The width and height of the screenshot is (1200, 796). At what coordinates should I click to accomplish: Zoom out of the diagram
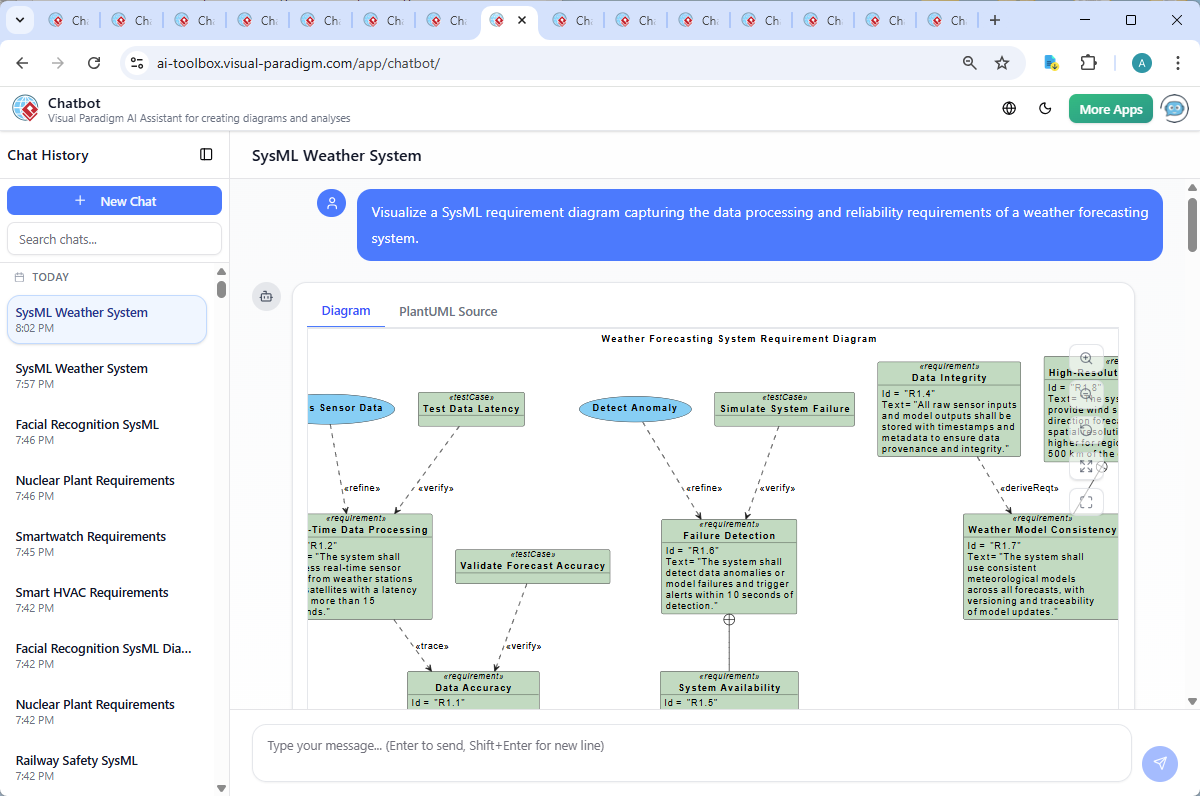pyautogui.click(x=1086, y=395)
